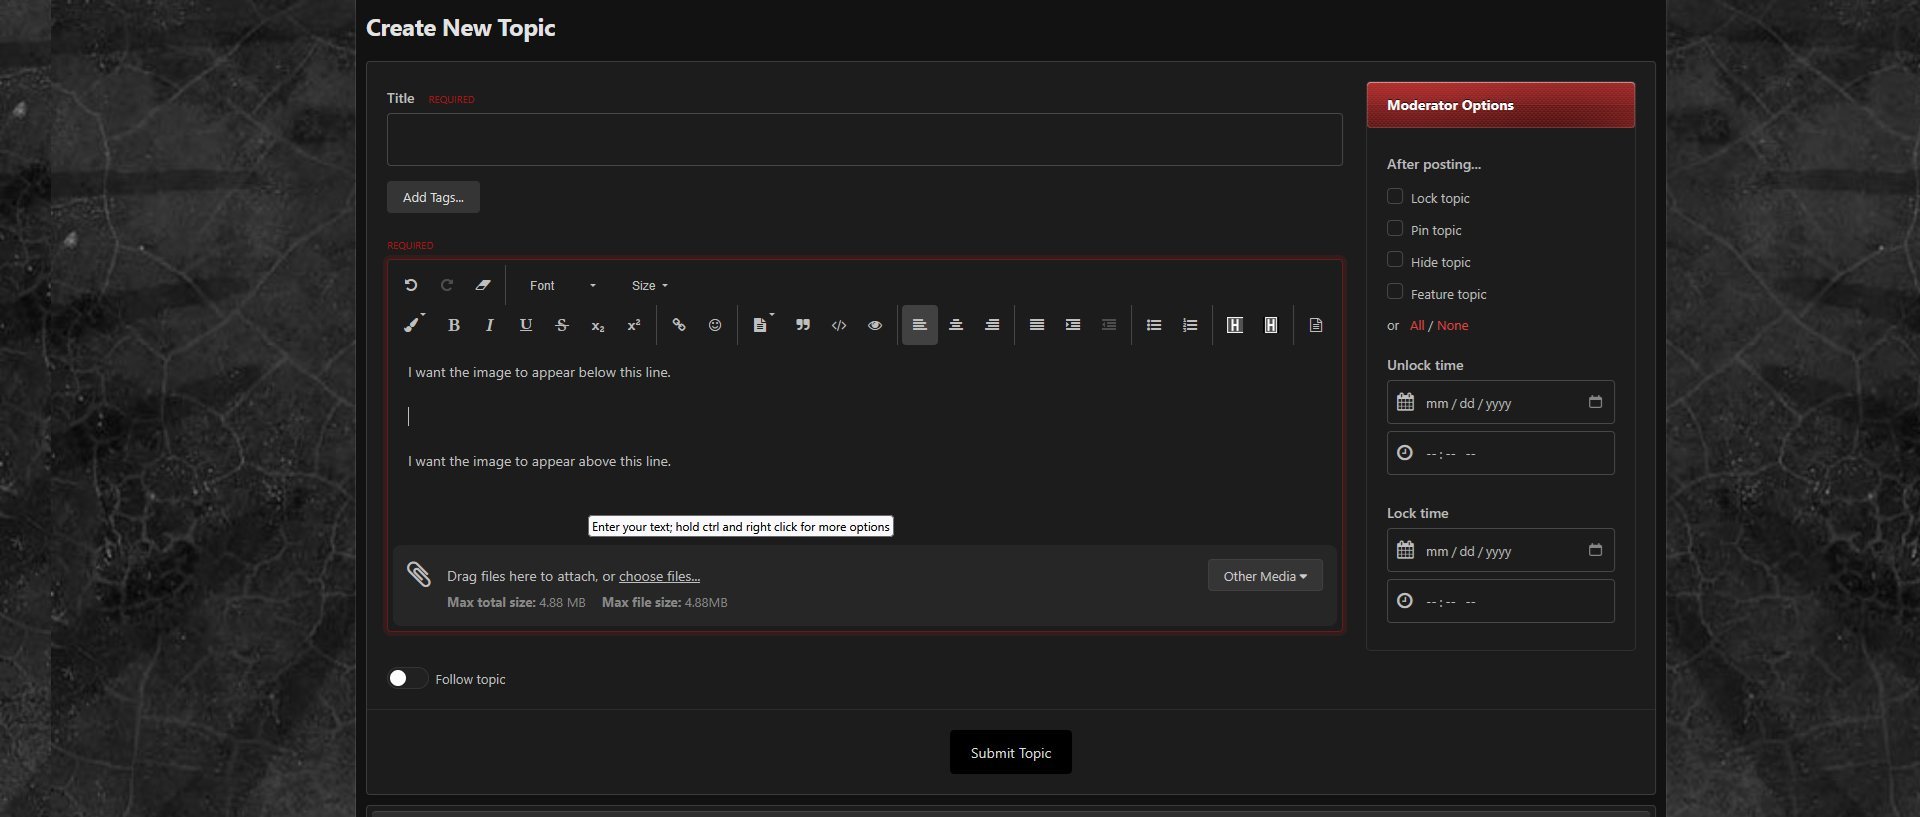Open the Other Media dropdown
The width and height of the screenshot is (1920, 817).
pos(1264,576)
